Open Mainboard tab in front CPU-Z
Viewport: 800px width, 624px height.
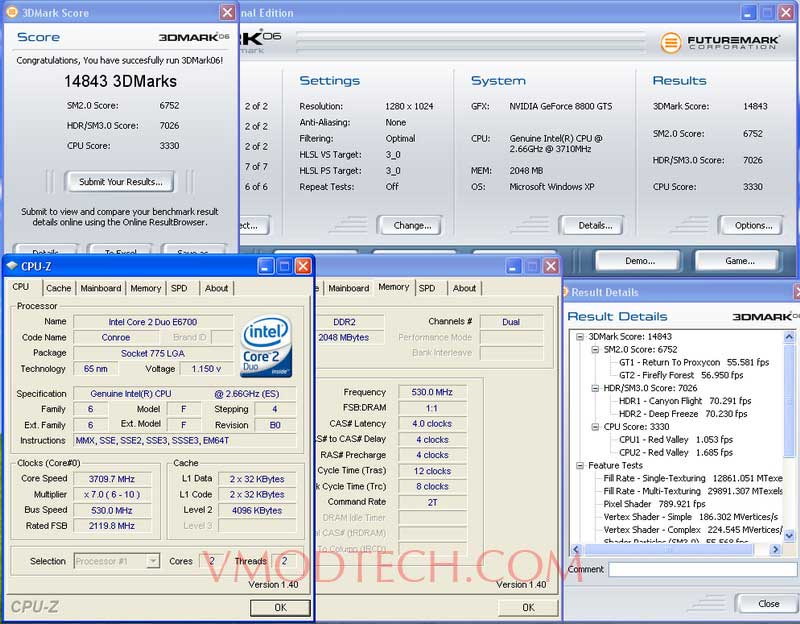[101, 288]
